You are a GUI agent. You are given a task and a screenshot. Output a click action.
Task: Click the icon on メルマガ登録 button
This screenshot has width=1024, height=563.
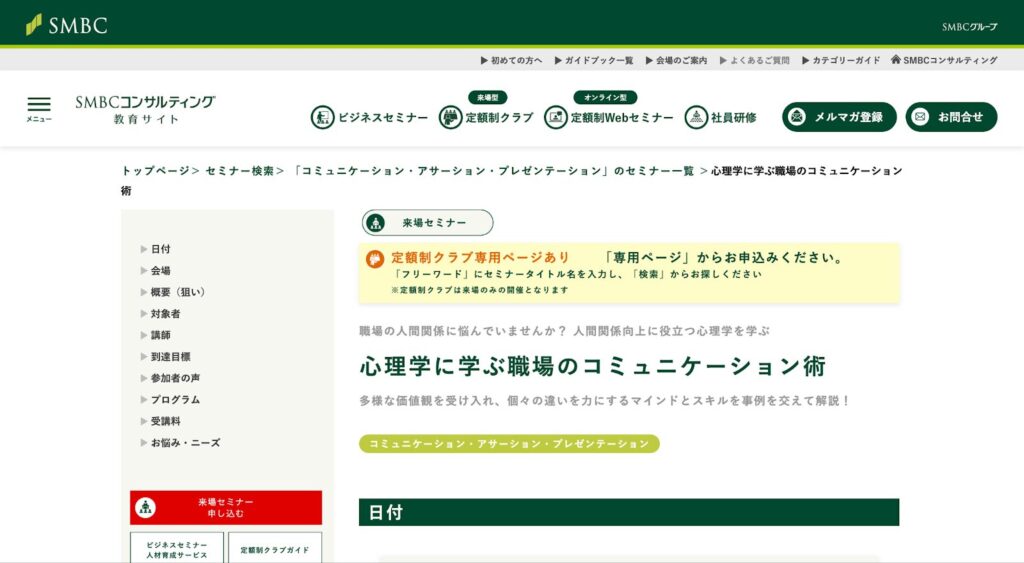click(x=797, y=117)
